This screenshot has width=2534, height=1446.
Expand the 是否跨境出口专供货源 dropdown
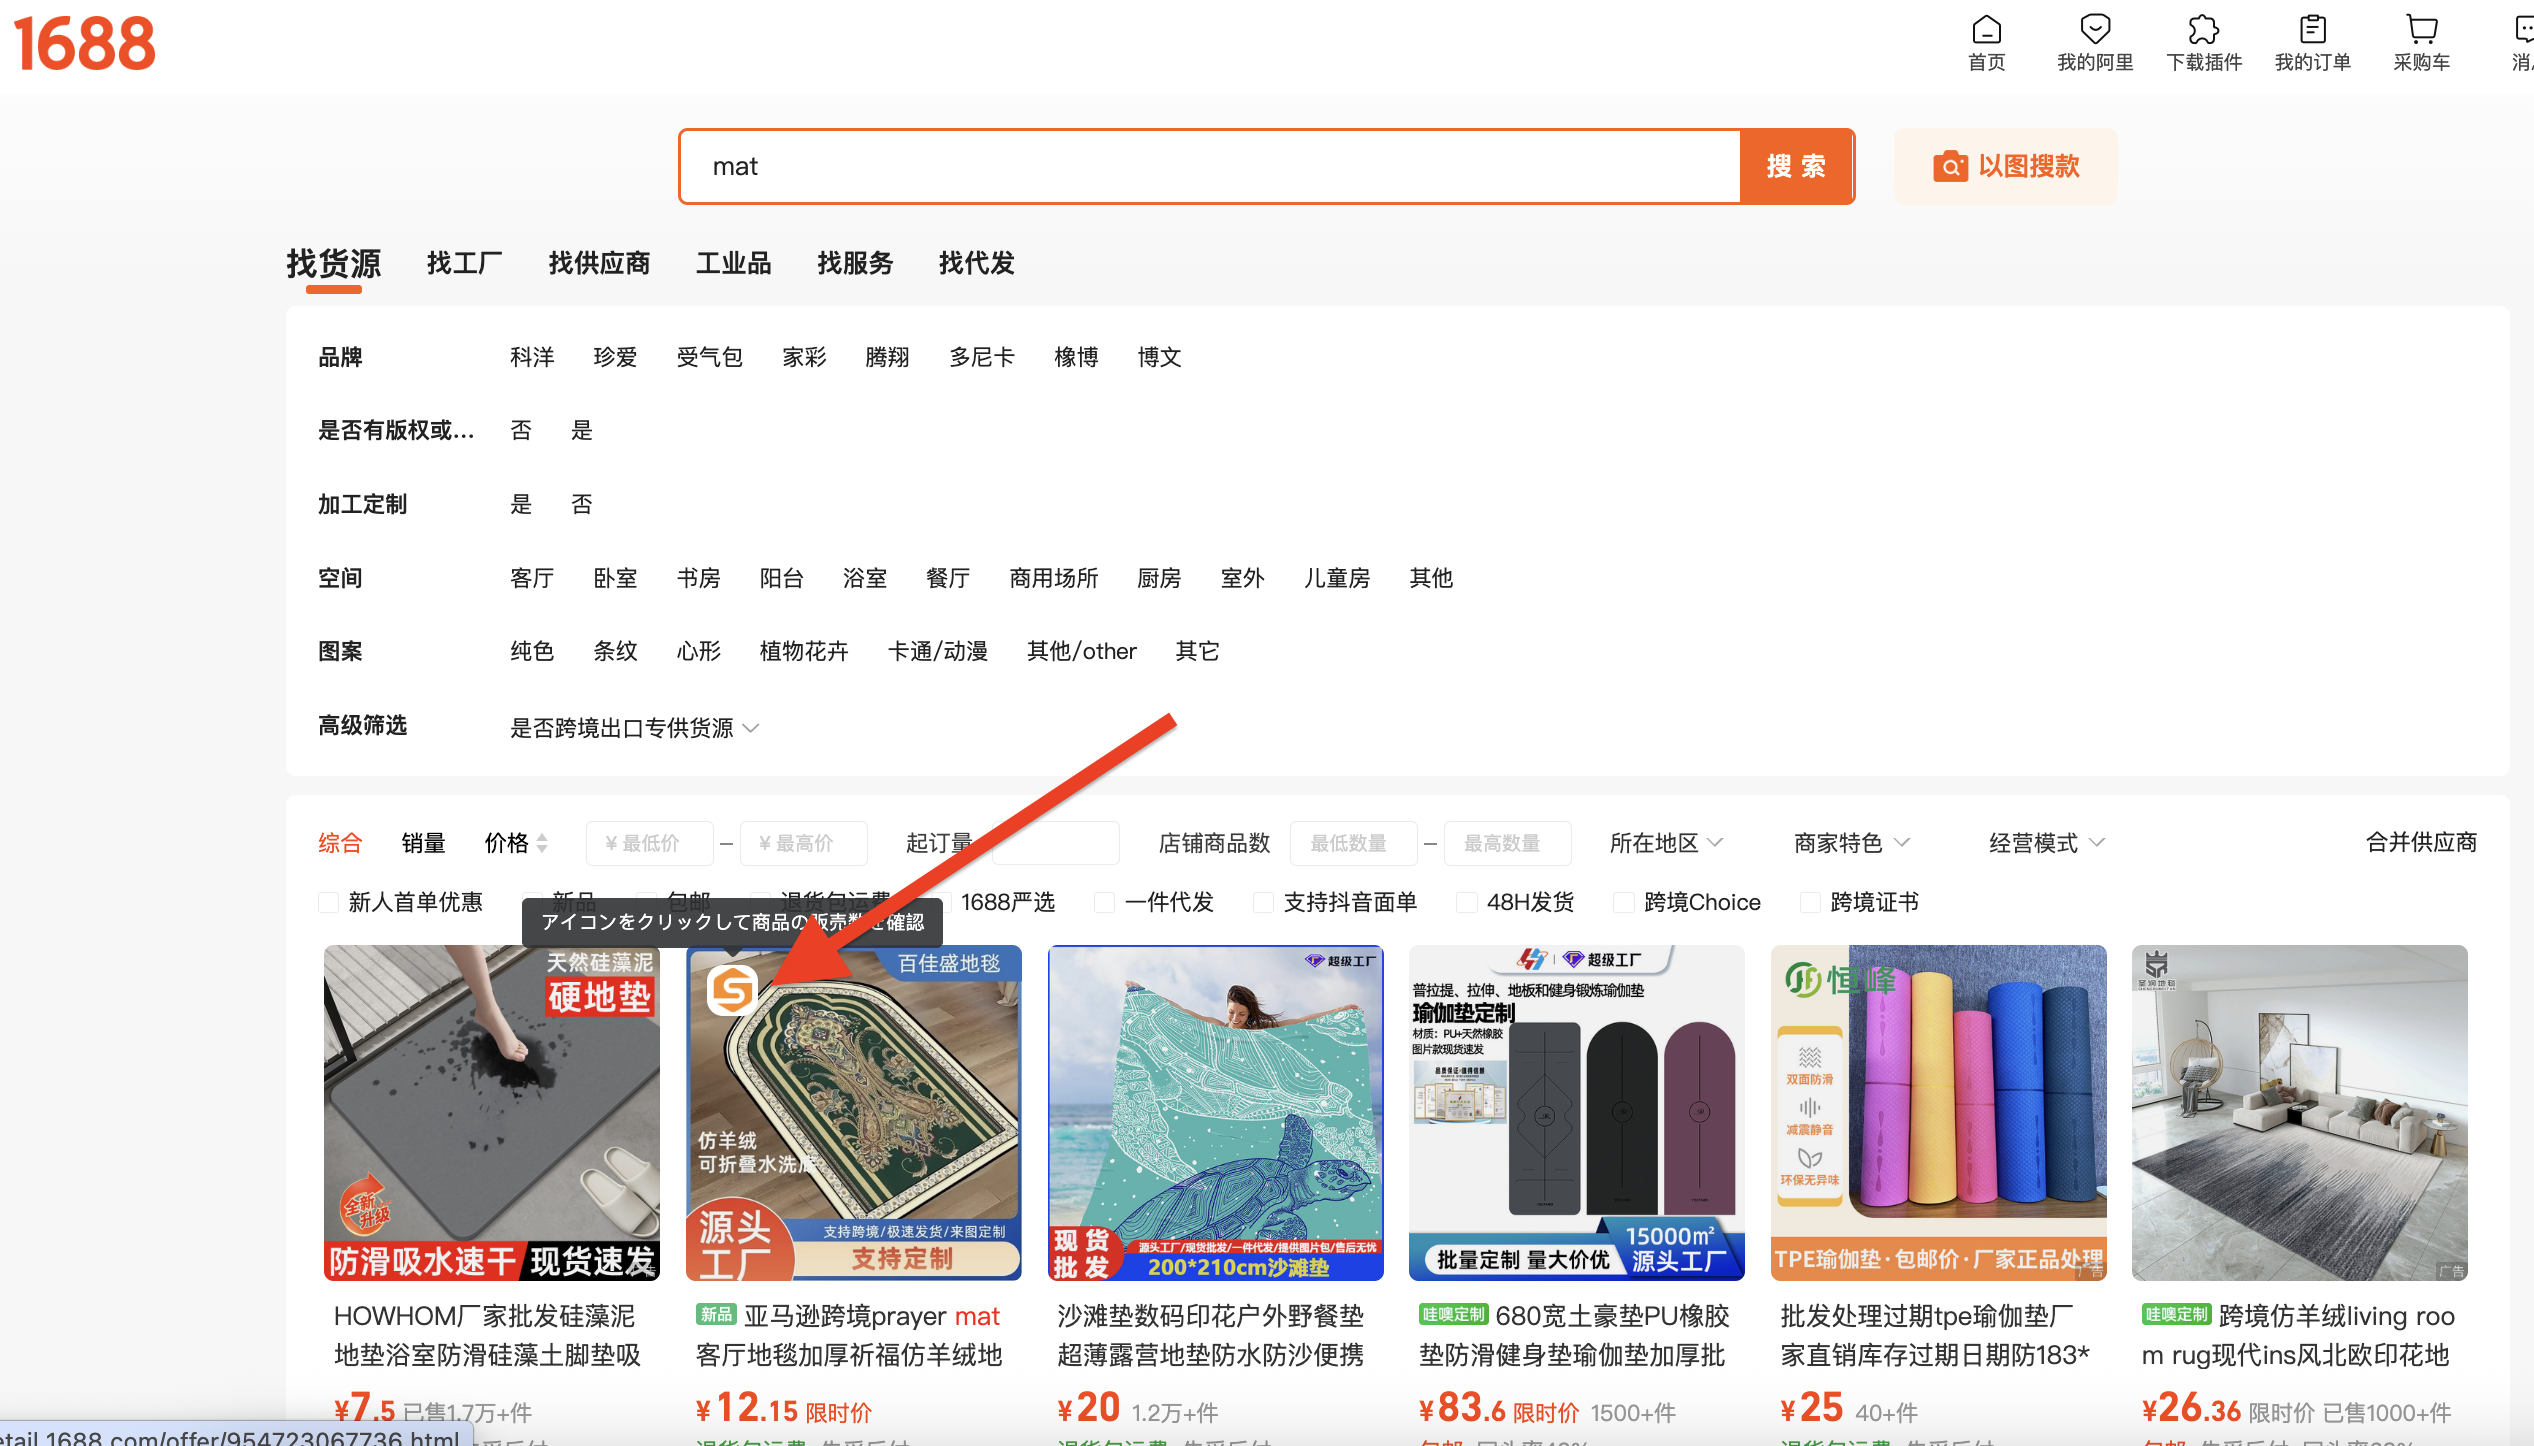tap(635, 728)
